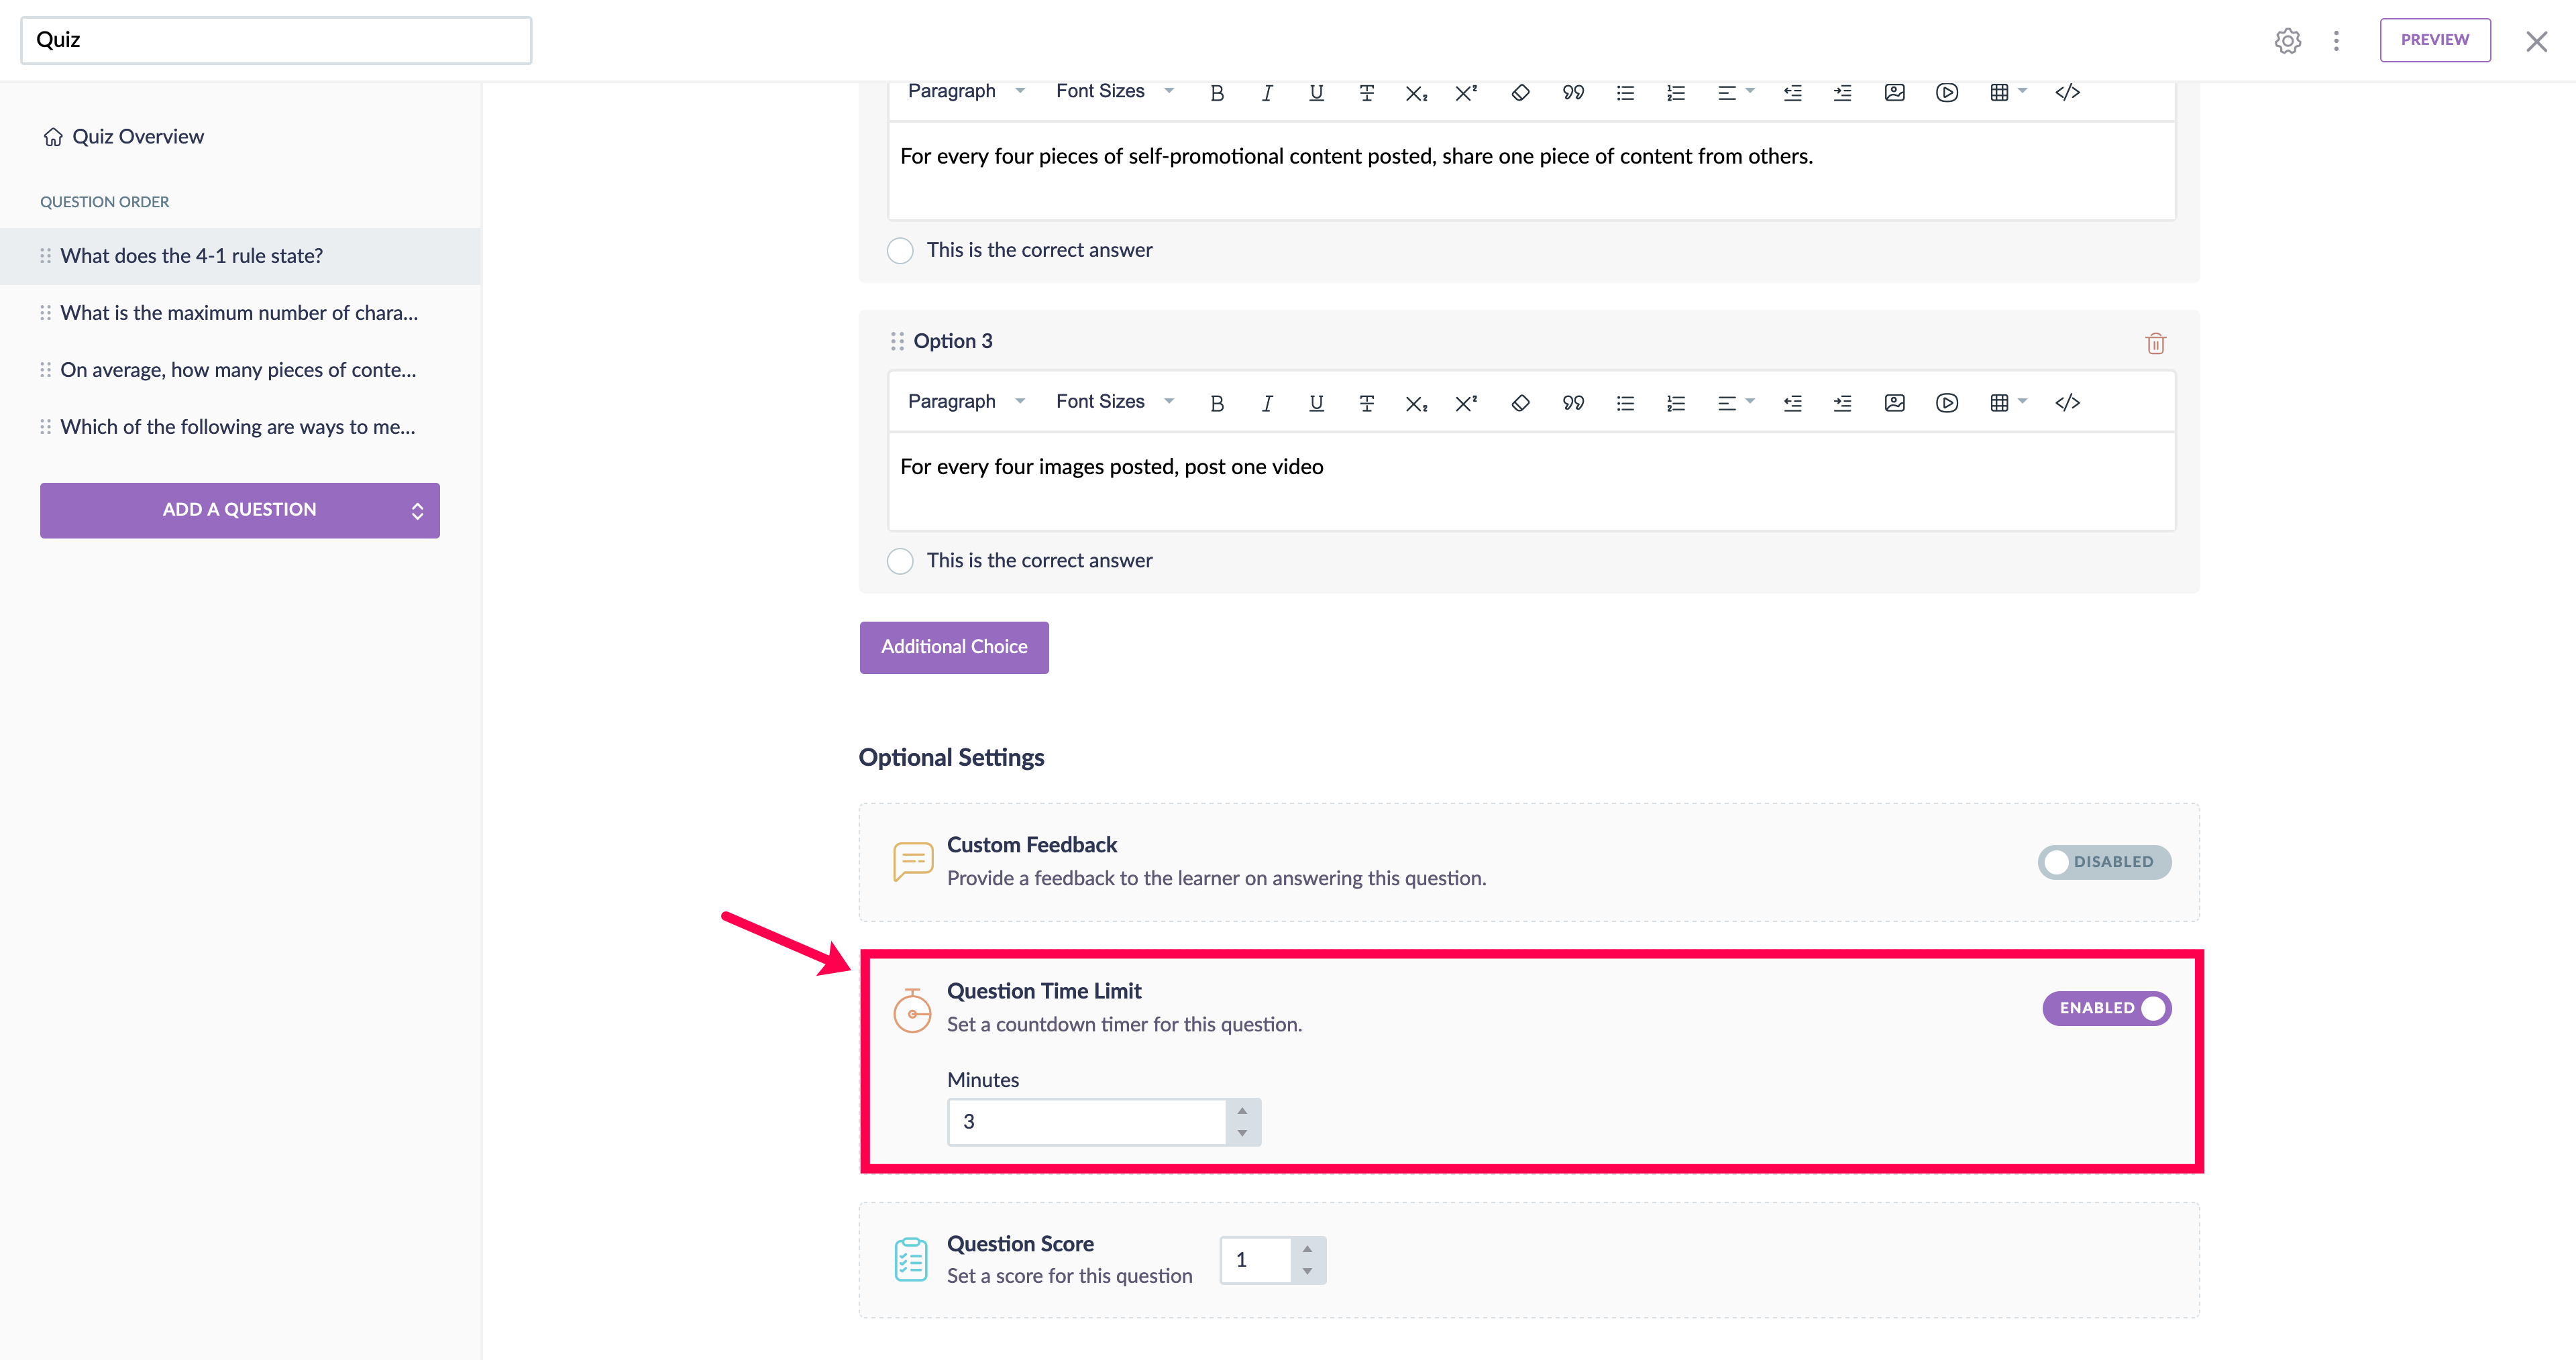Disable Question Time Limit toggle
Viewport: 2576px width, 1360px height.
coord(2106,1008)
